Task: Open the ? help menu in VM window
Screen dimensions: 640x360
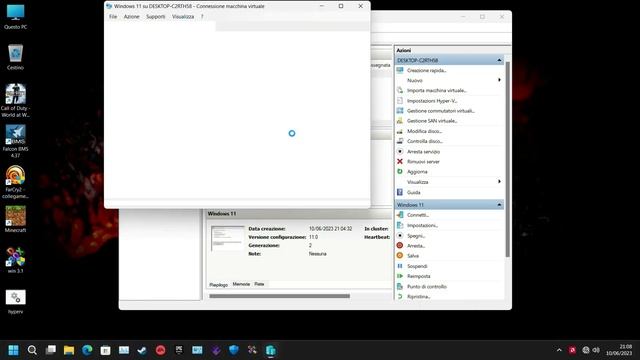Action: pyautogui.click(x=202, y=17)
